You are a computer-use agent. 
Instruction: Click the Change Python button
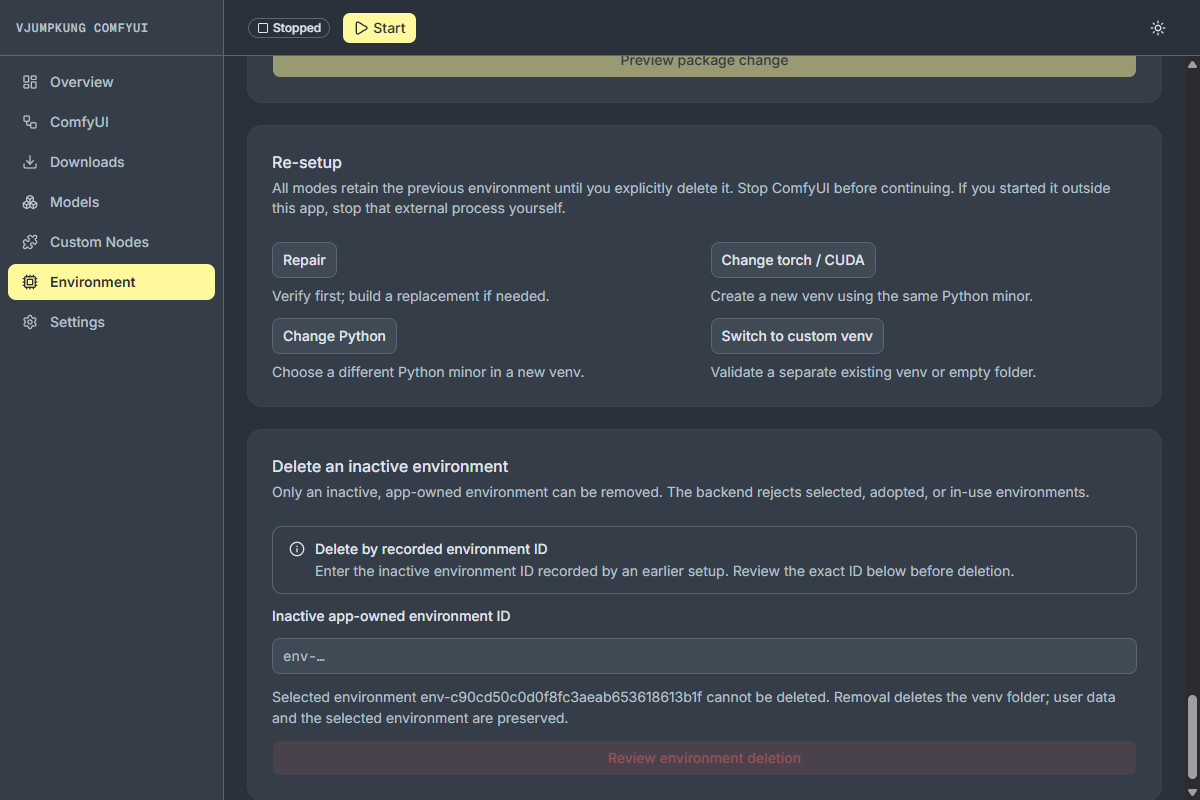coord(334,336)
